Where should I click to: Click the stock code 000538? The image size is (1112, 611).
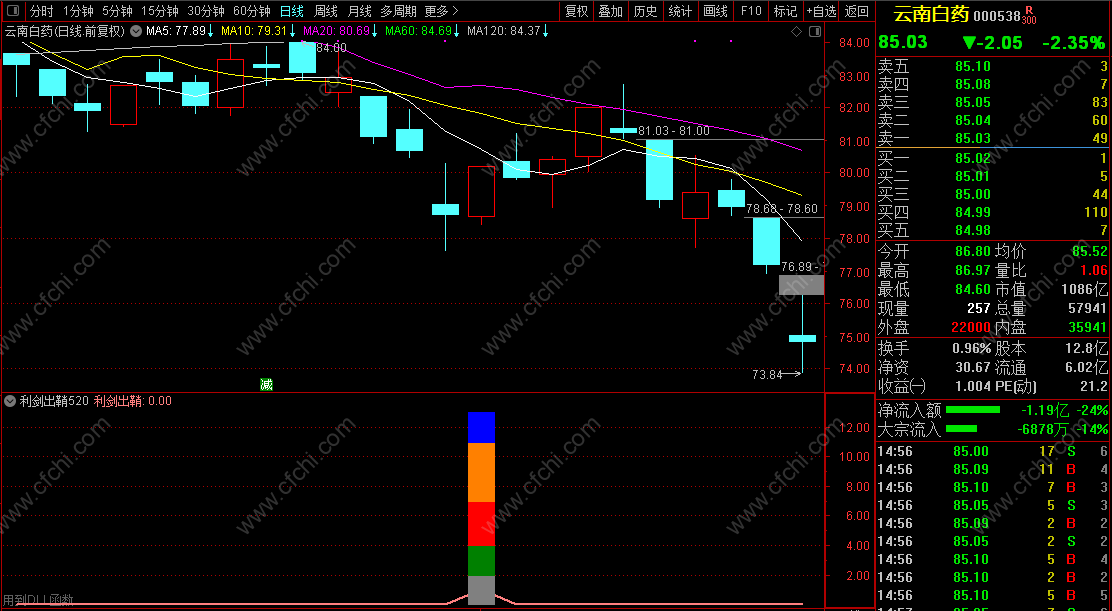[996, 16]
